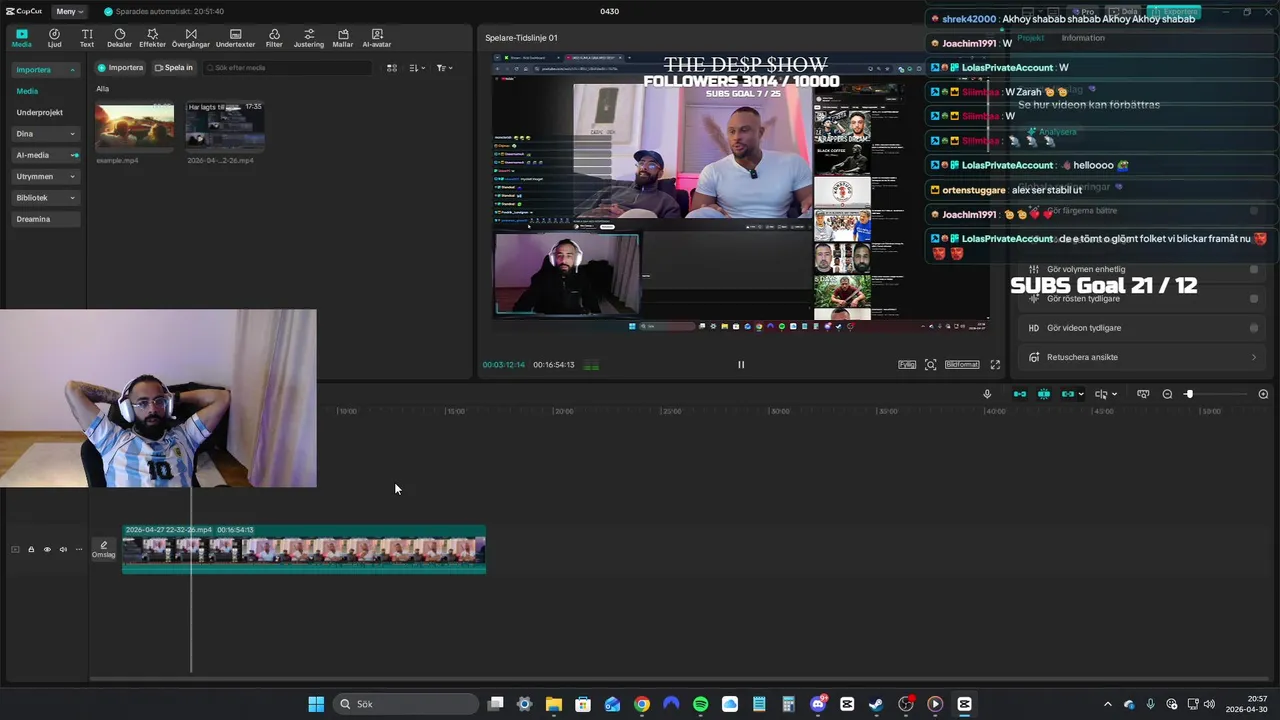Click the microphone voice-over record icon
This screenshot has width=1280, height=720.
[x=987, y=394]
